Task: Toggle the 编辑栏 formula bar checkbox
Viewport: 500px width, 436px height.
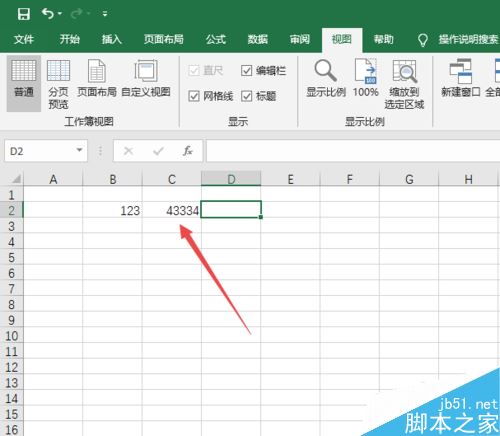Action: click(x=246, y=70)
